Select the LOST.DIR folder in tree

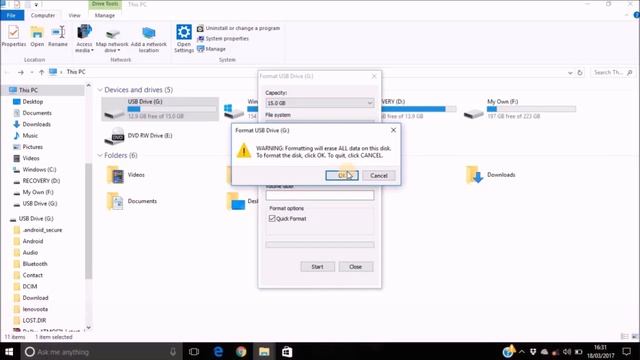[x=34, y=320]
